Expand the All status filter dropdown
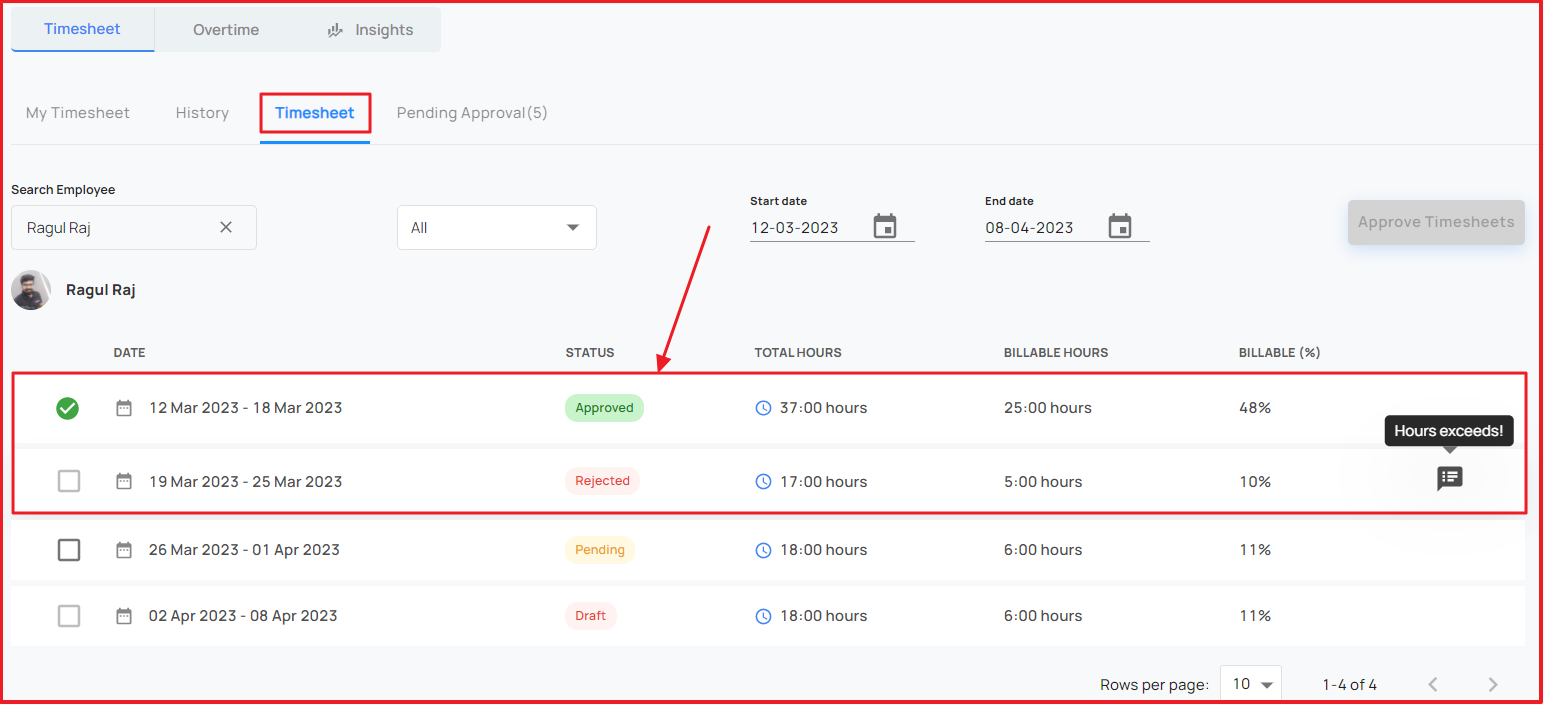The height and width of the screenshot is (705, 1544). [497, 227]
